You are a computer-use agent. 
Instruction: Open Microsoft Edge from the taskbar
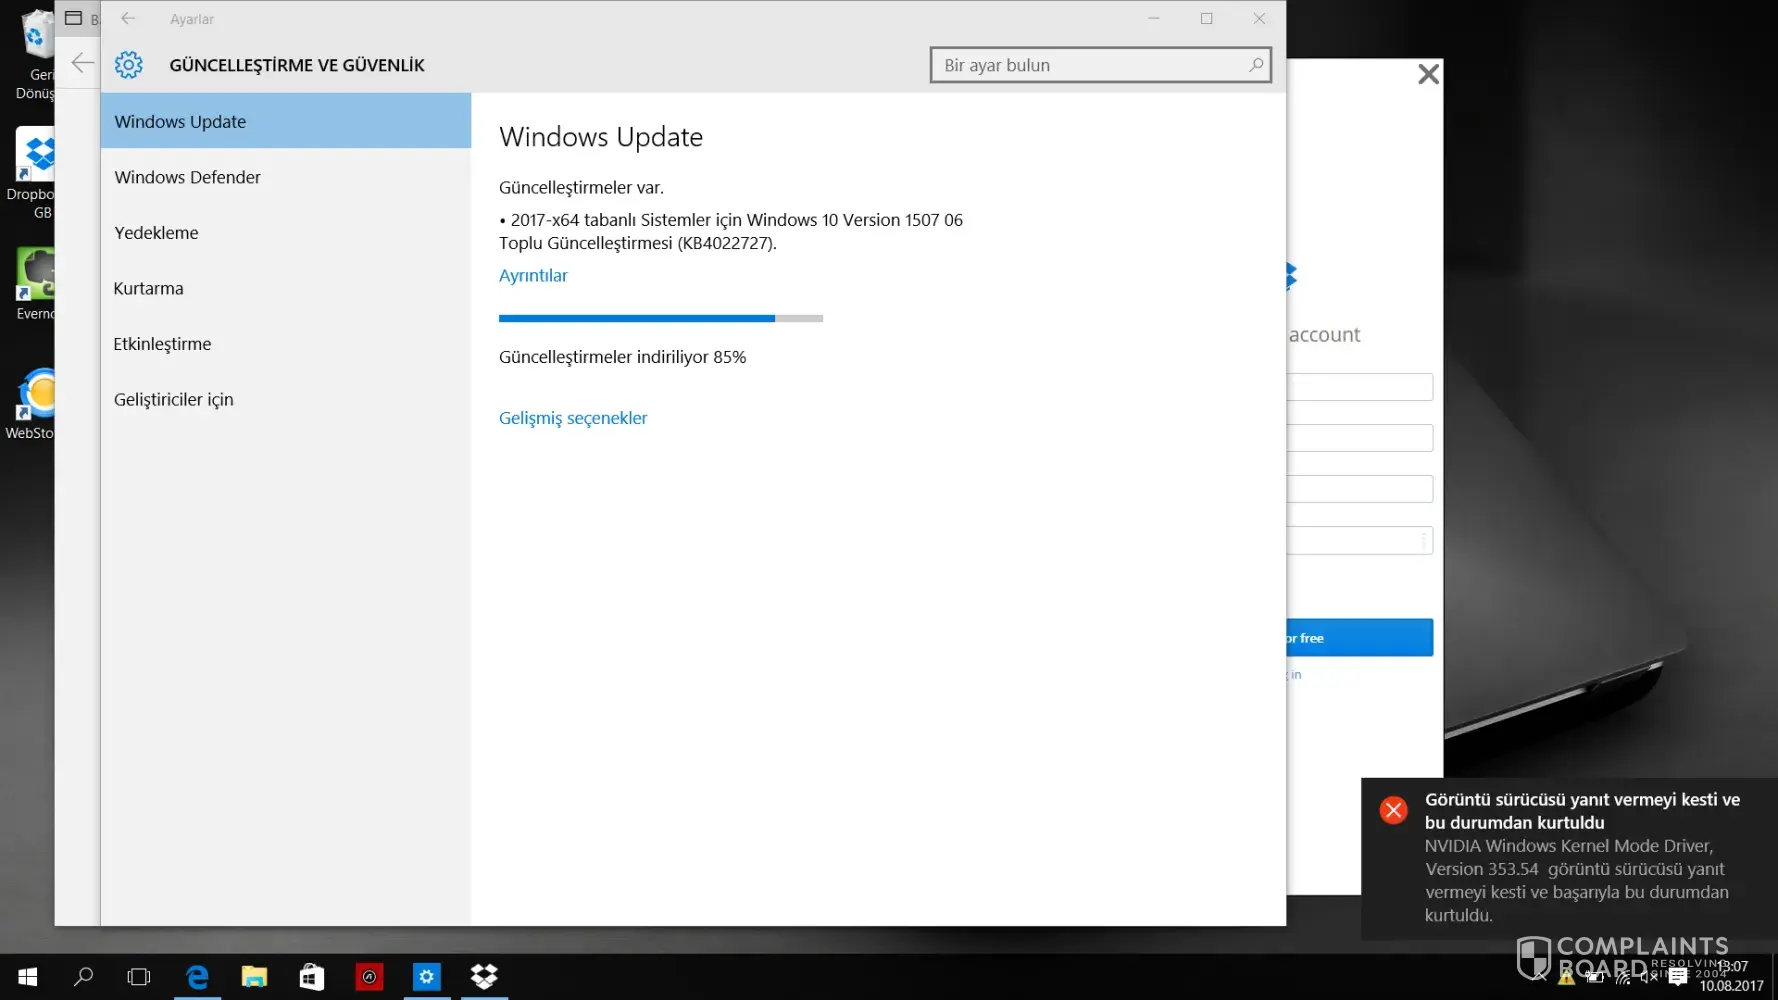click(197, 977)
